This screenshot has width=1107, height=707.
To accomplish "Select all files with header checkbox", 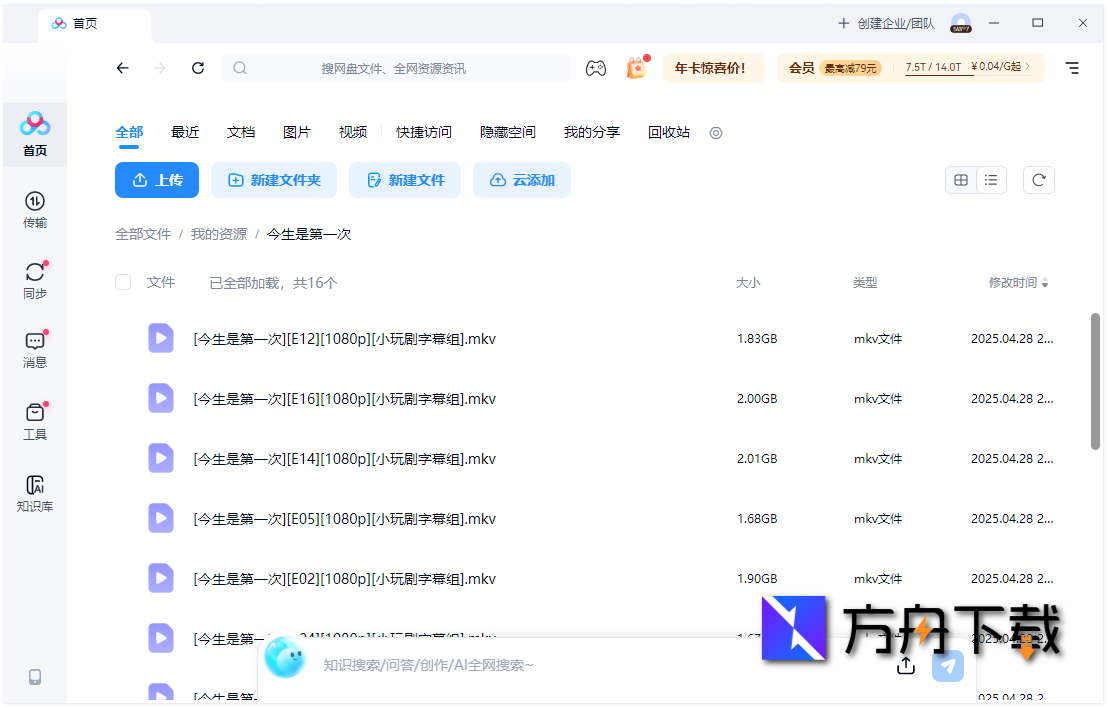I will [x=122, y=282].
